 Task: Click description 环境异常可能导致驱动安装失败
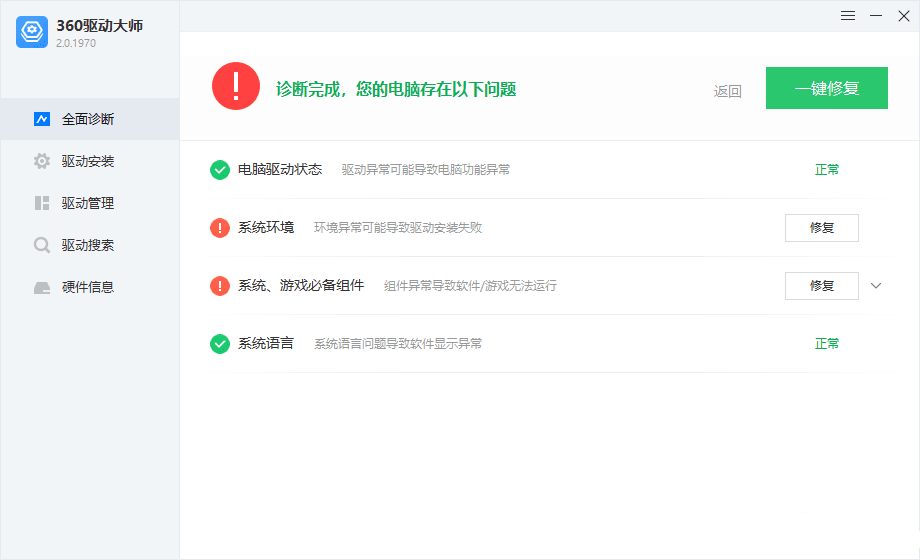pyautogui.click(x=398, y=228)
